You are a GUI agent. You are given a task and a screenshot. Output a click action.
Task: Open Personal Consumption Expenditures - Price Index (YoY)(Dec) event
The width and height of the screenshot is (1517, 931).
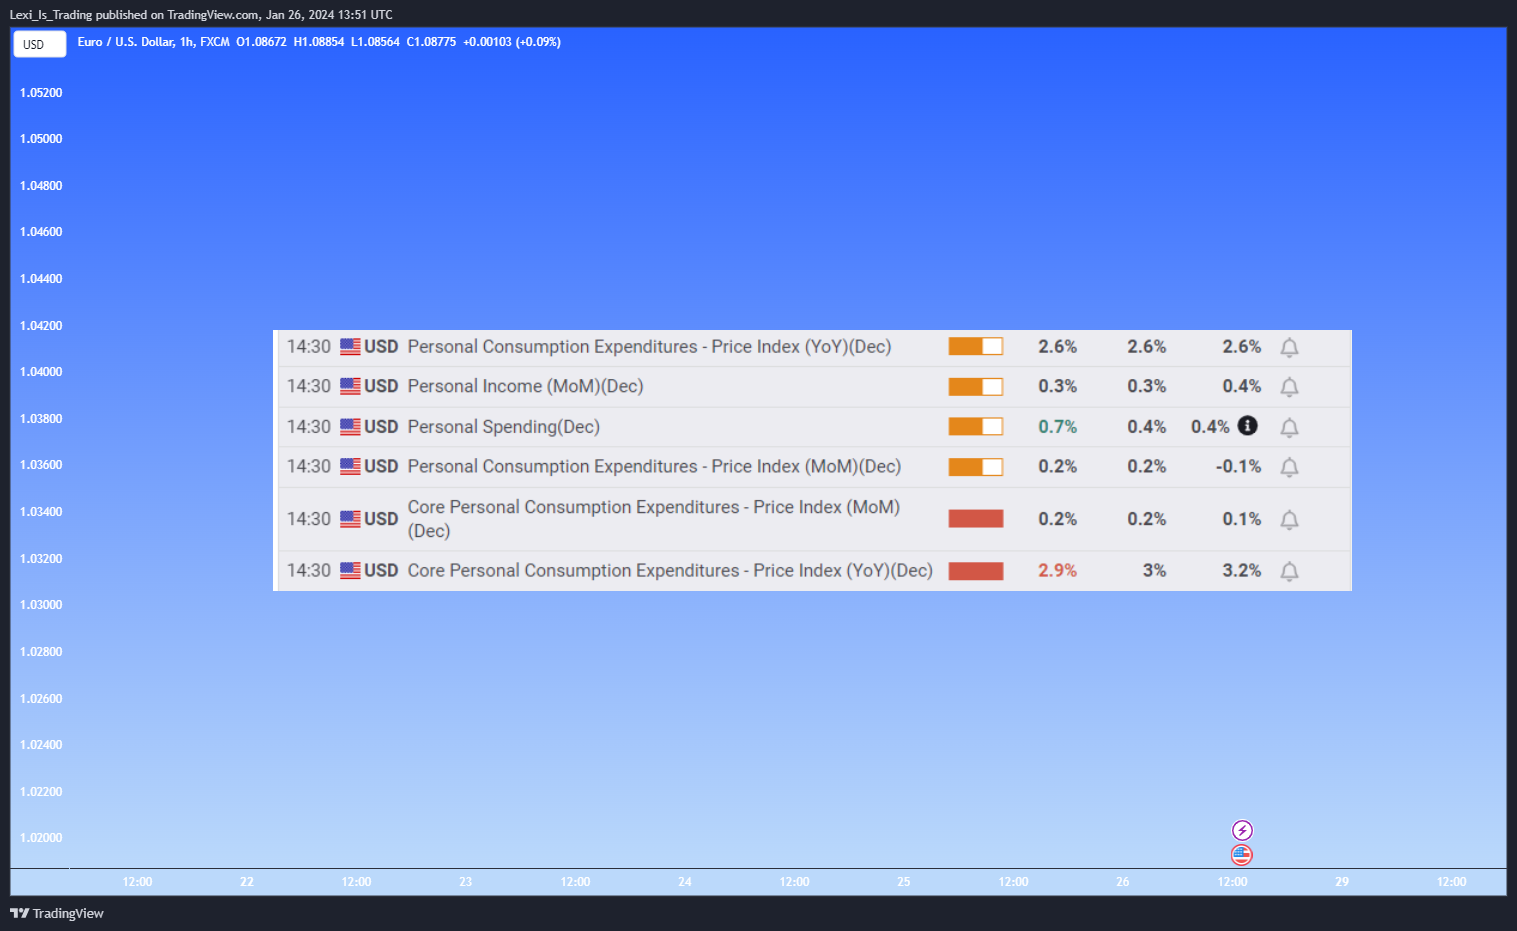click(649, 347)
